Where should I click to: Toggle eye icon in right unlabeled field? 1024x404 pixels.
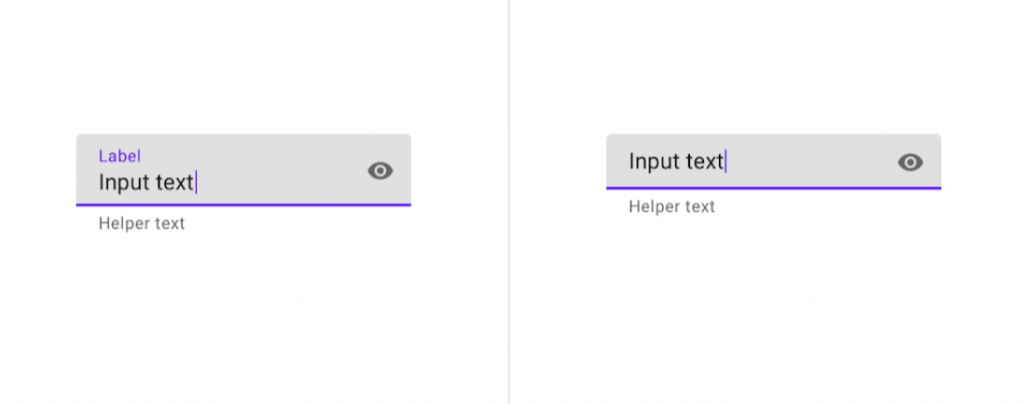[910, 162]
